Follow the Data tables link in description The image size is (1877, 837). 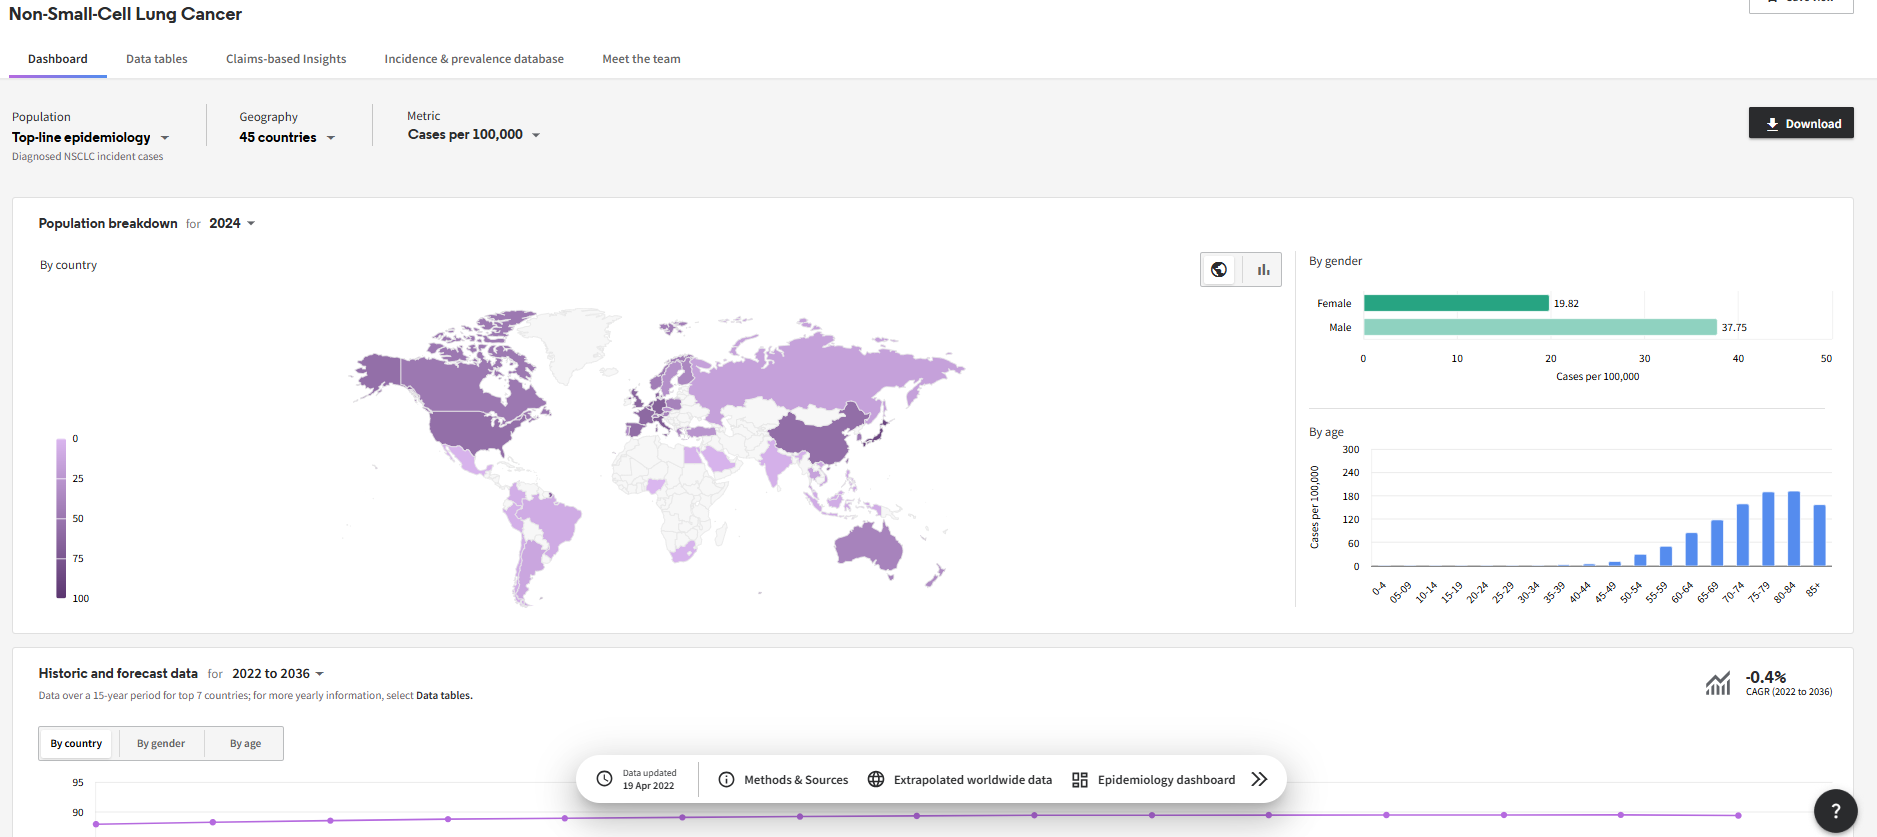(443, 695)
